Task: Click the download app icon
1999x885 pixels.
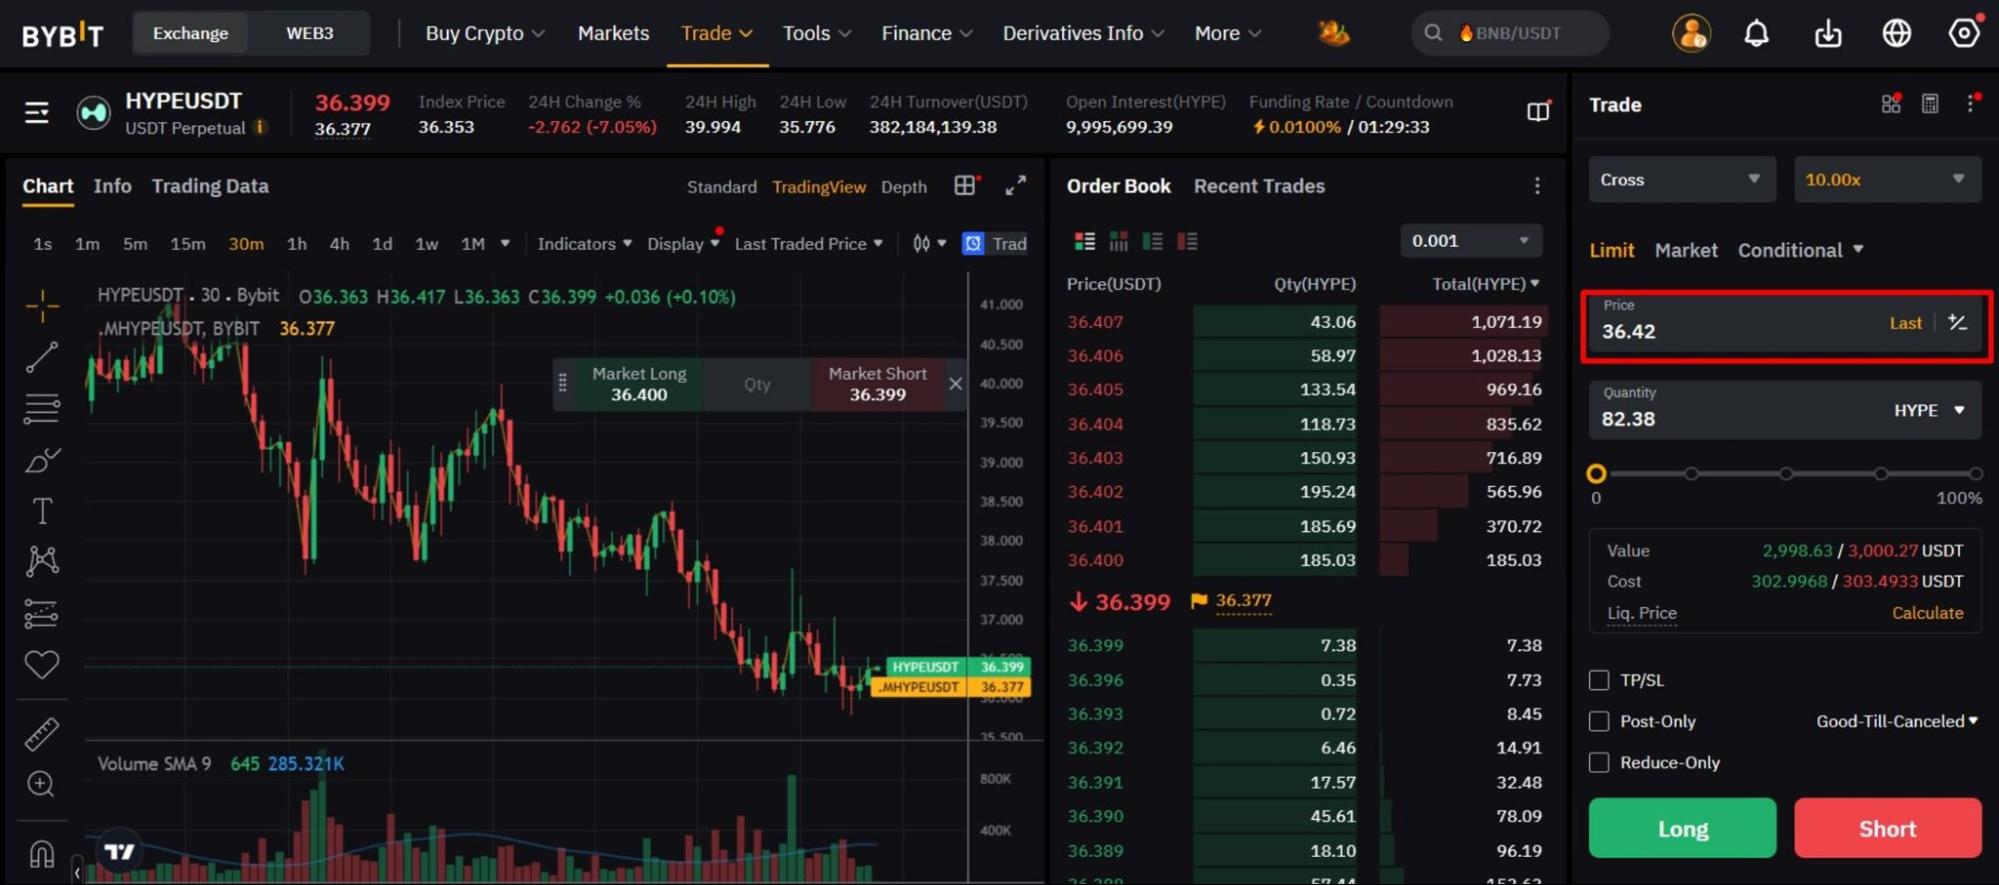Action: pyautogui.click(x=1827, y=34)
